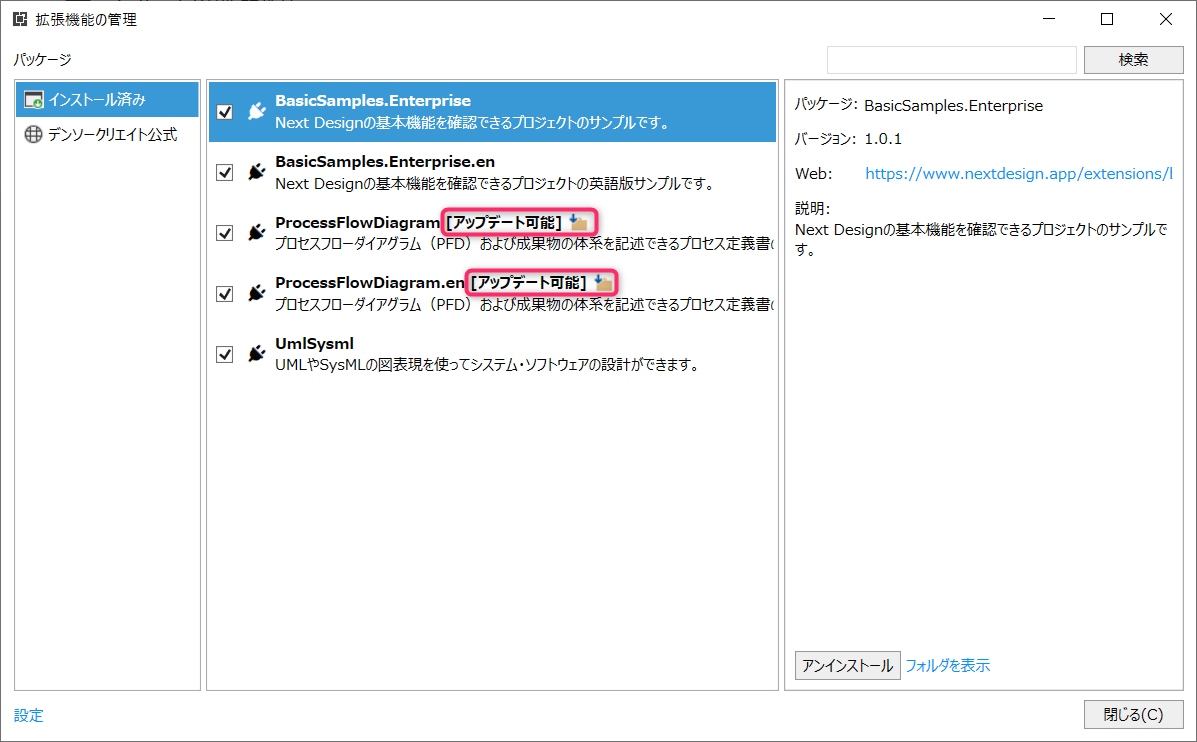The height and width of the screenshot is (742, 1197).
Task: Open the nextdesign.app extensions web link
Action: [1018, 174]
